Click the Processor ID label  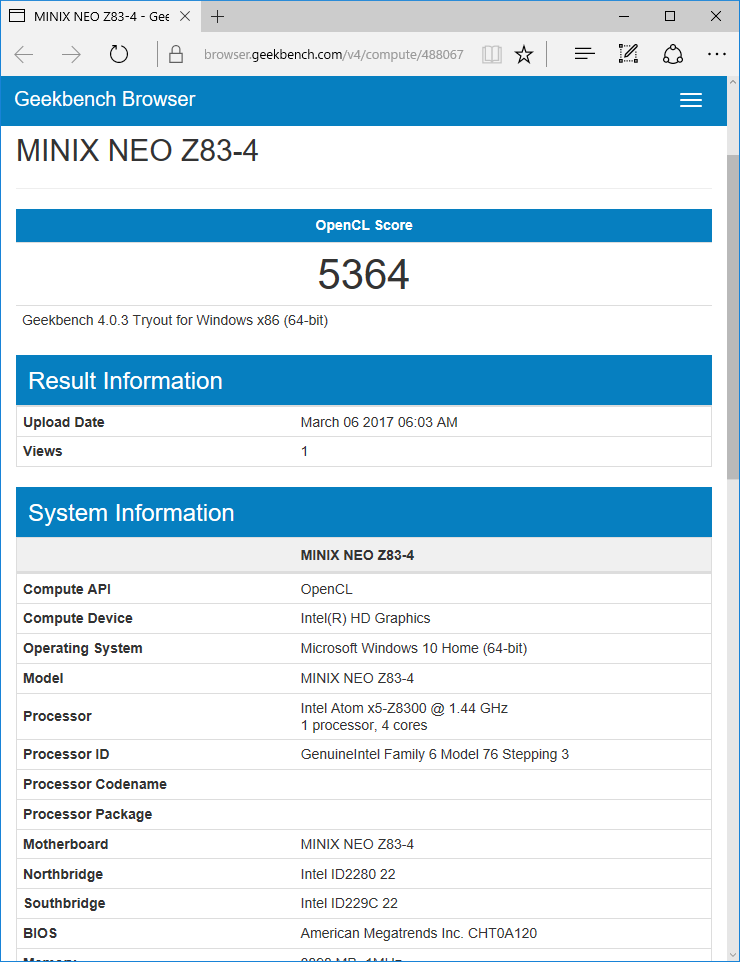click(66, 754)
